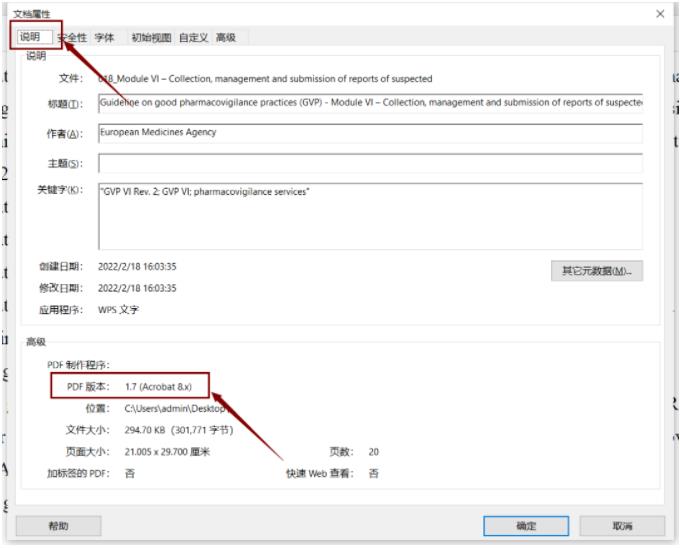Click the 页面大小 value 21.005 x 29.700 厘米
Viewport: 680px width, 548px height.
pos(167,452)
